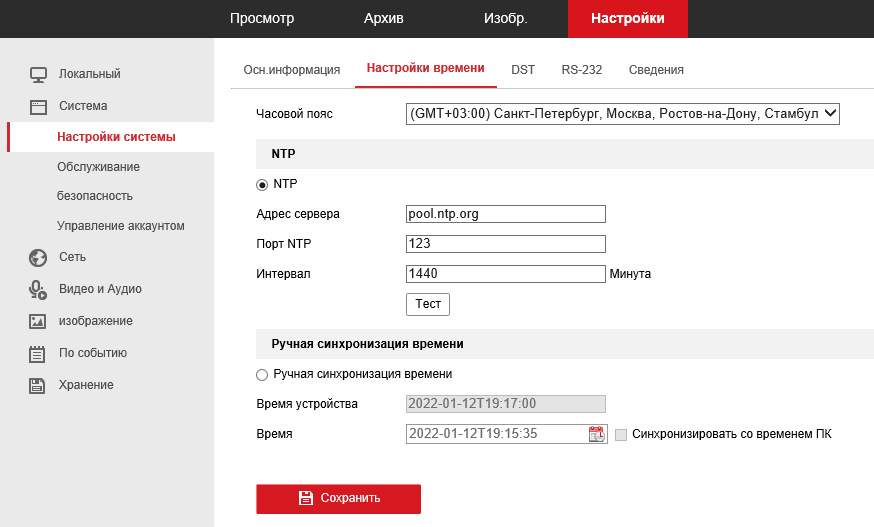Screen dimensions: 874x527
Task: Open the calendar picker in Время field
Action: (x=596, y=434)
